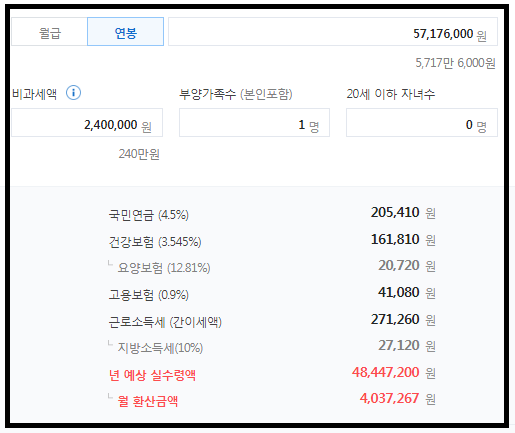The image size is (515, 433).
Task: Select the 271,260 원 income tax amount
Action: coord(403,319)
